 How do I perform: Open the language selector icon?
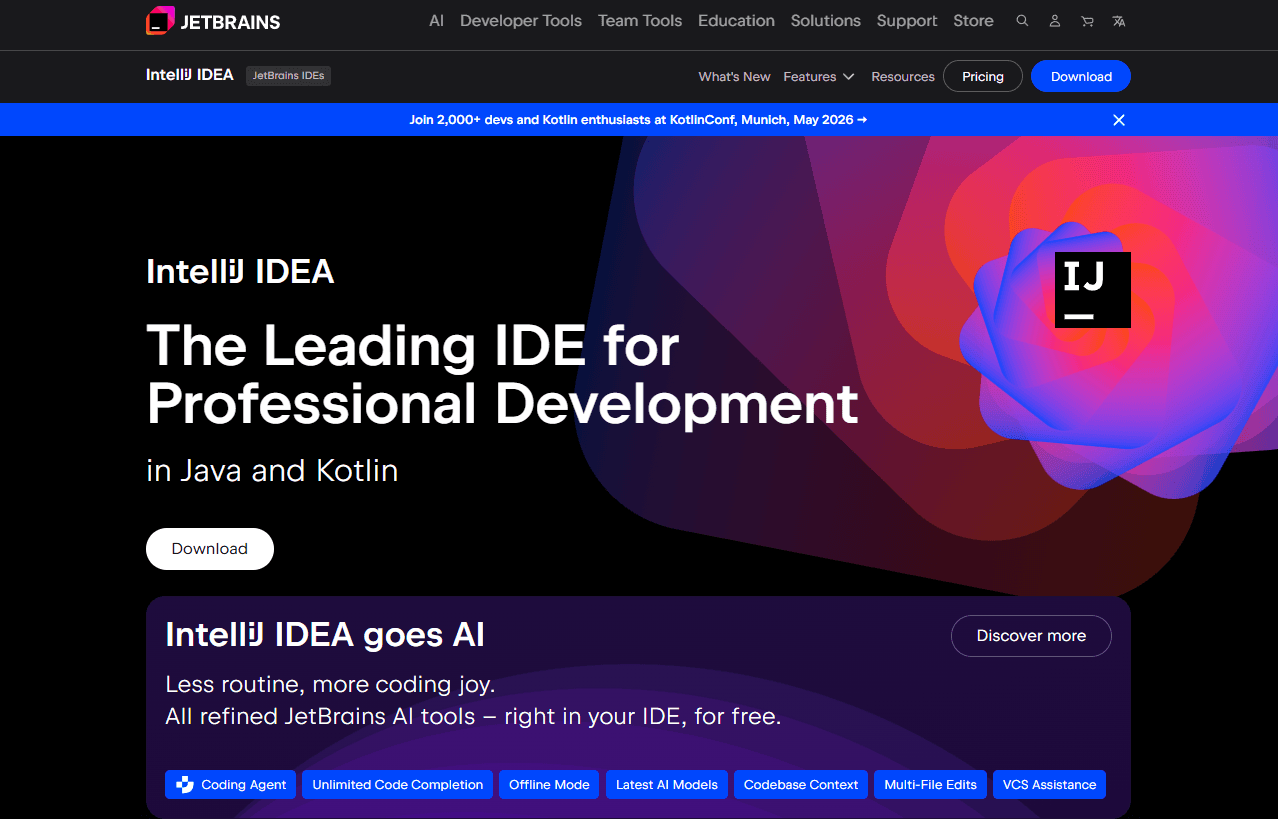[x=1119, y=21]
